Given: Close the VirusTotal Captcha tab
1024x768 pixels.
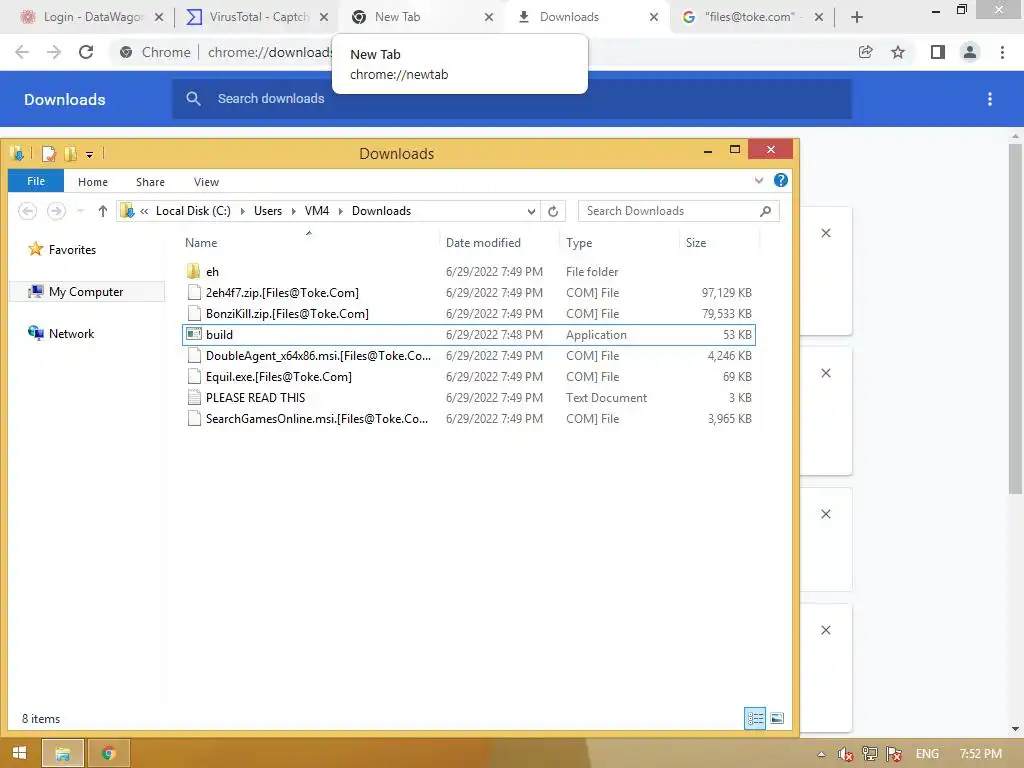Looking at the screenshot, I should pyautogui.click(x=324, y=17).
